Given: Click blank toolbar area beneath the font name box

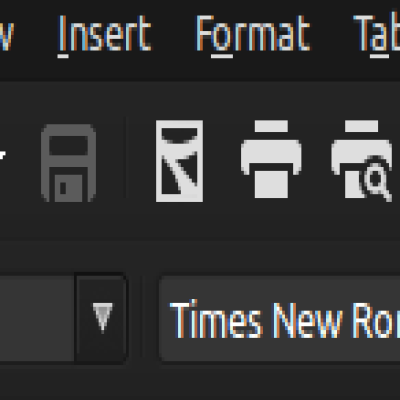Looking at the screenshot, I should [279, 380].
